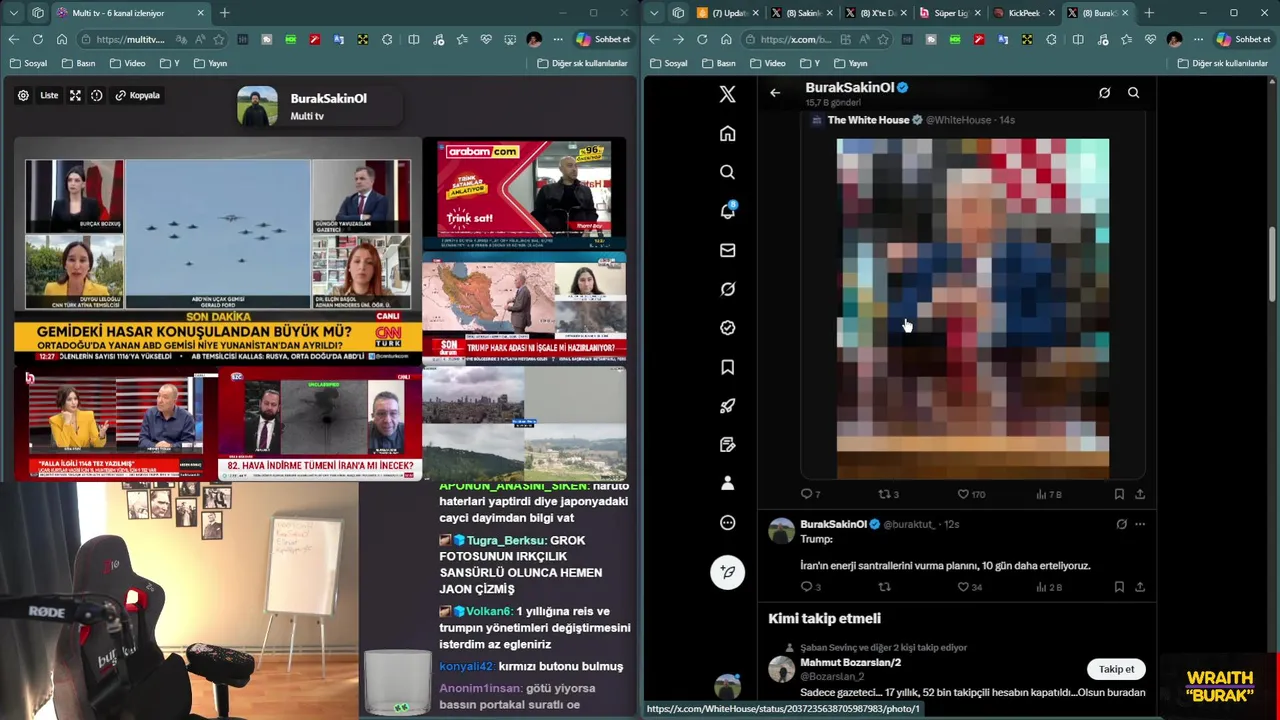Open split screen icon in X browser window
Viewport: 1280px width, 720px height.
(x=1077, y=39)
